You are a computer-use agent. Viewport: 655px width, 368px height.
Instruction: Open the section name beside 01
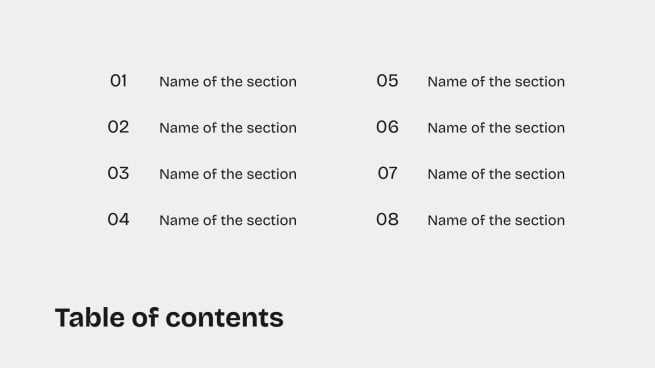tap(228, 81)
